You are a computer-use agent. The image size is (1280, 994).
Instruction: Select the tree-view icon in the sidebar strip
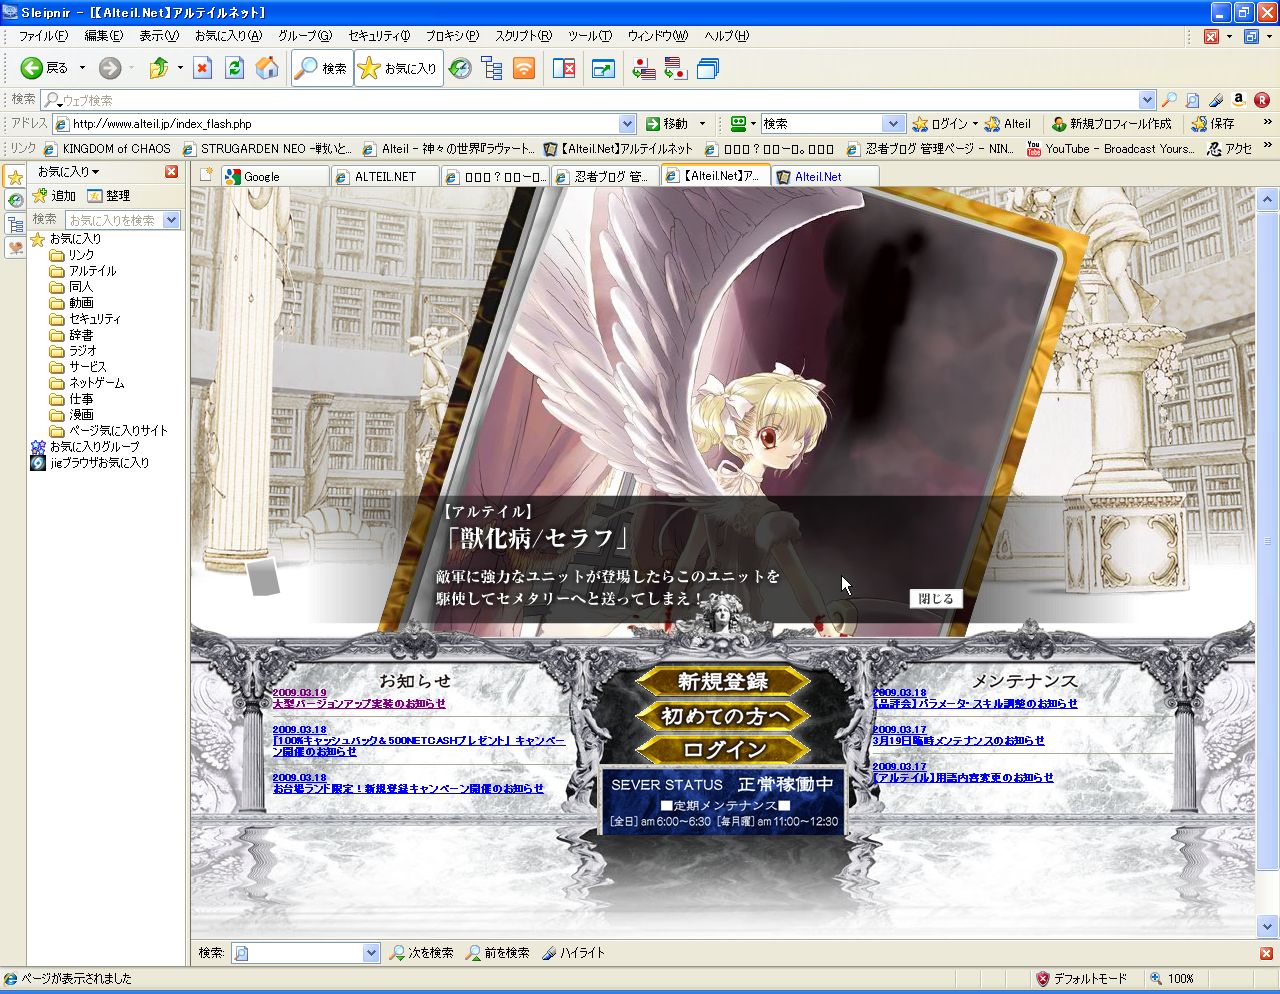tap(15, 224)
